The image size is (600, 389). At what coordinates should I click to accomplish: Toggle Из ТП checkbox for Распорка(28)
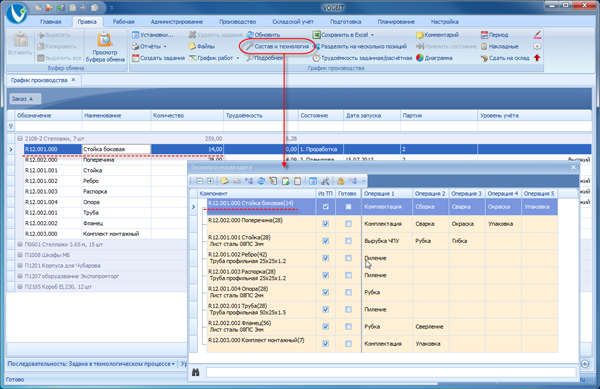click(326, 275)
